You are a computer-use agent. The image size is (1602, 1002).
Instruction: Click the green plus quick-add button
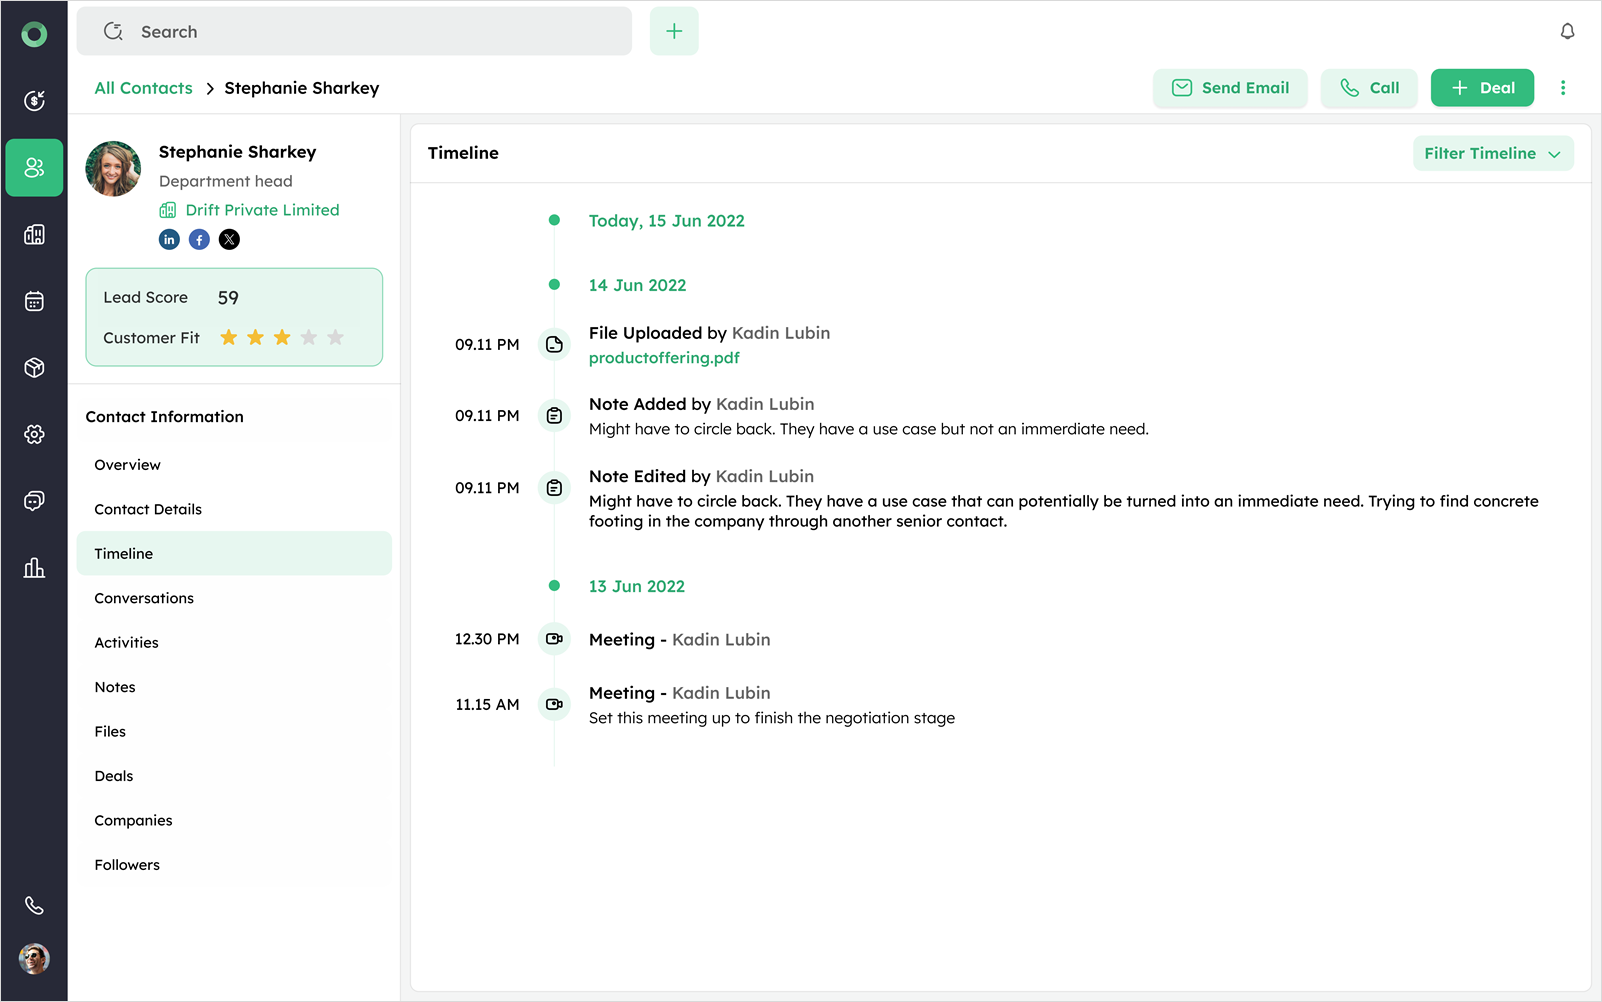click(674, 32)
